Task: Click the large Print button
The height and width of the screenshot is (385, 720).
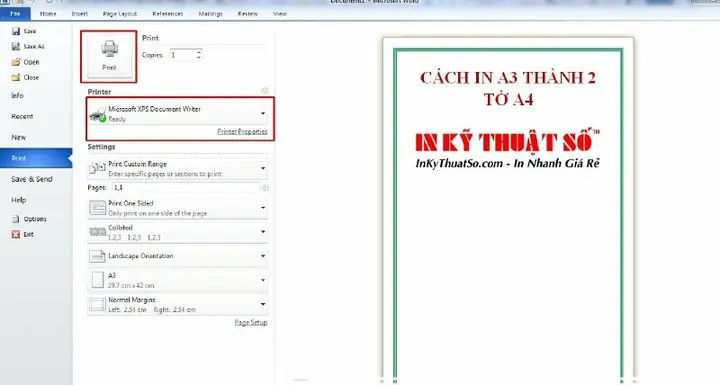Action: (x=109, y=57)
